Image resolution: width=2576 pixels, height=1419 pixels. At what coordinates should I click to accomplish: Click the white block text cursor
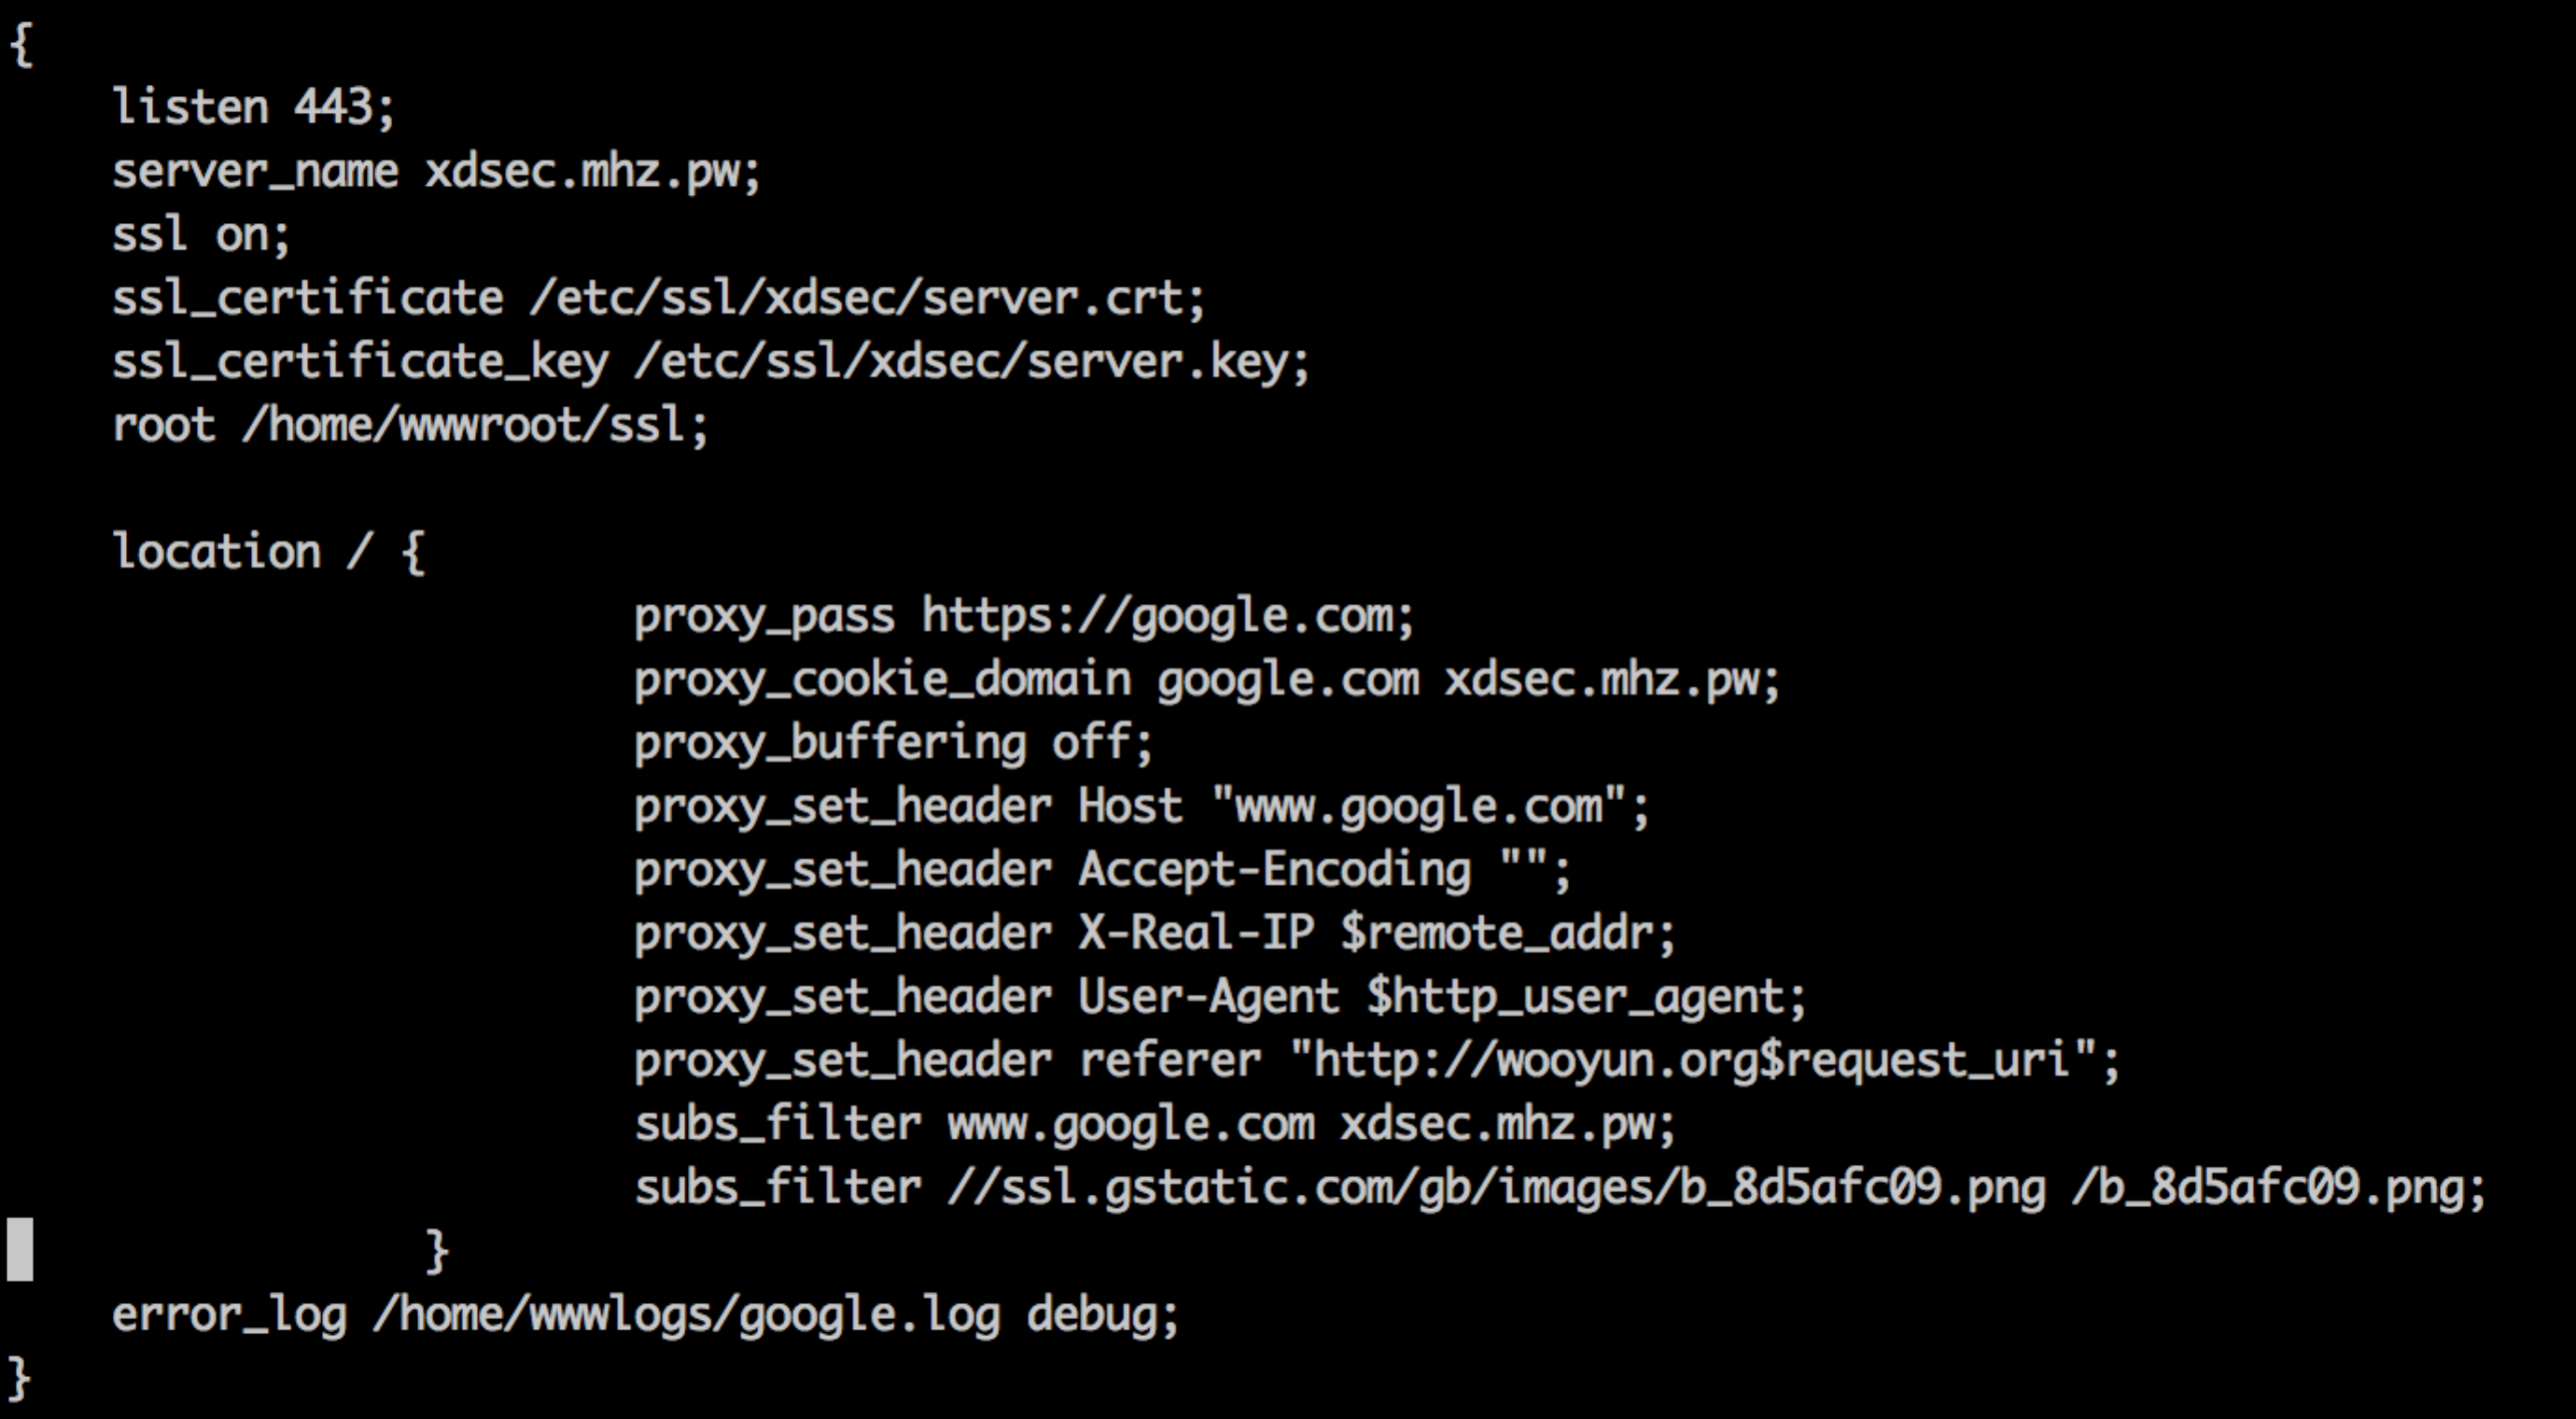(20, 1250)
